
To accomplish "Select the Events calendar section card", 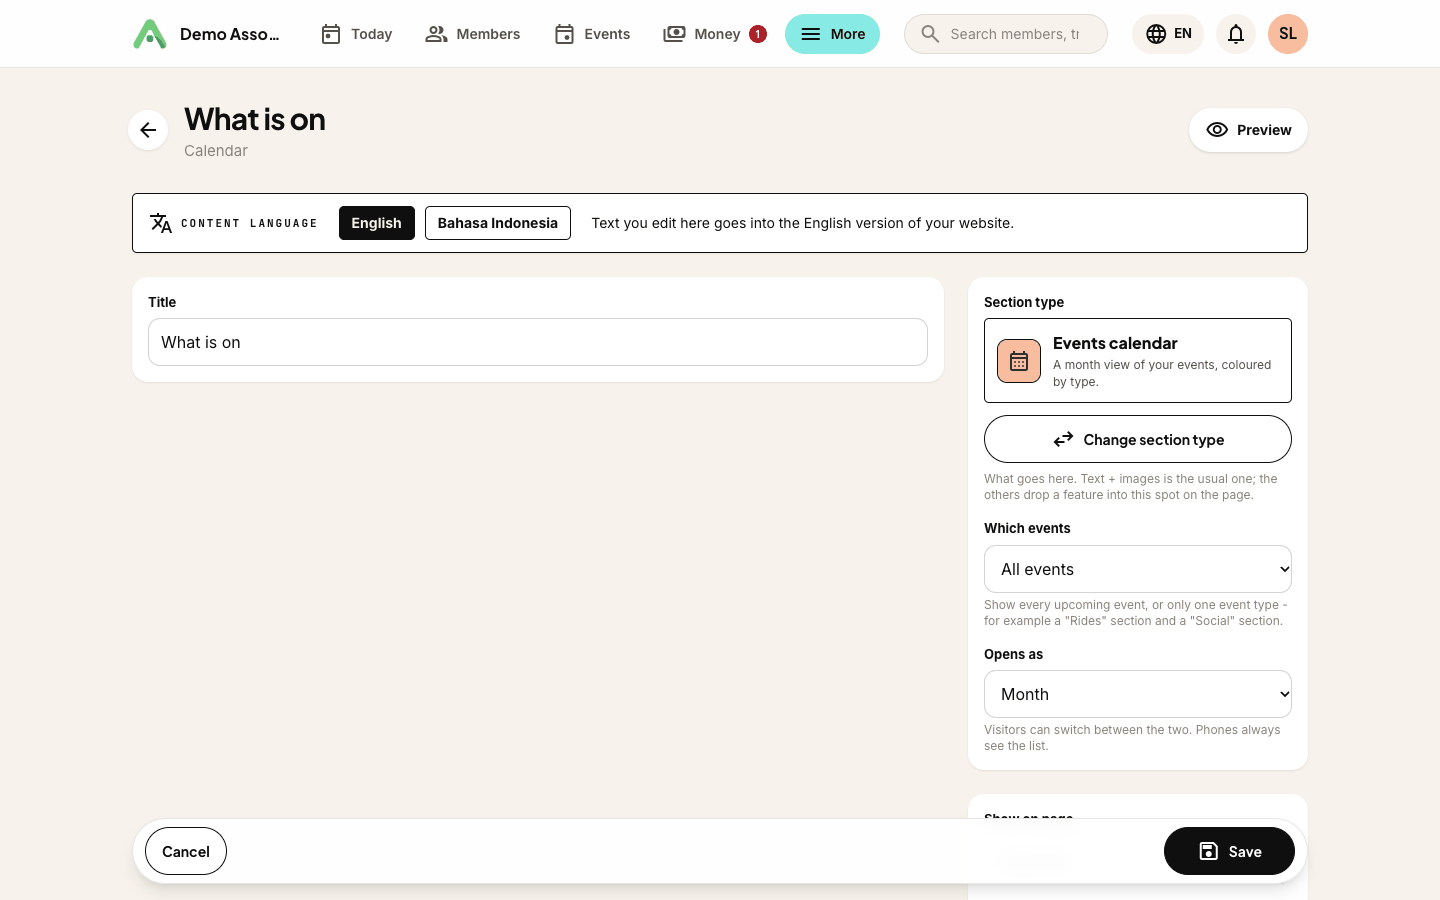I will pyautogui.click(x=1138, y=361).
